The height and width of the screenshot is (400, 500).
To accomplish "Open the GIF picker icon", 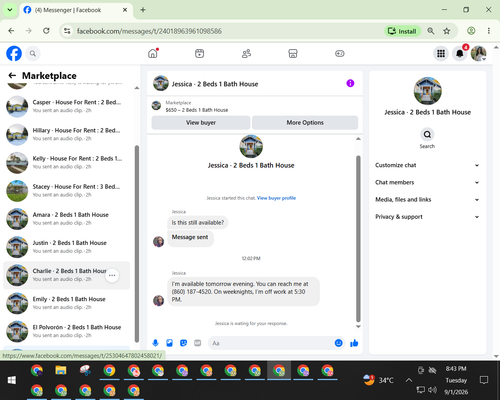I will pyautogui.click(x=198, y=343).
